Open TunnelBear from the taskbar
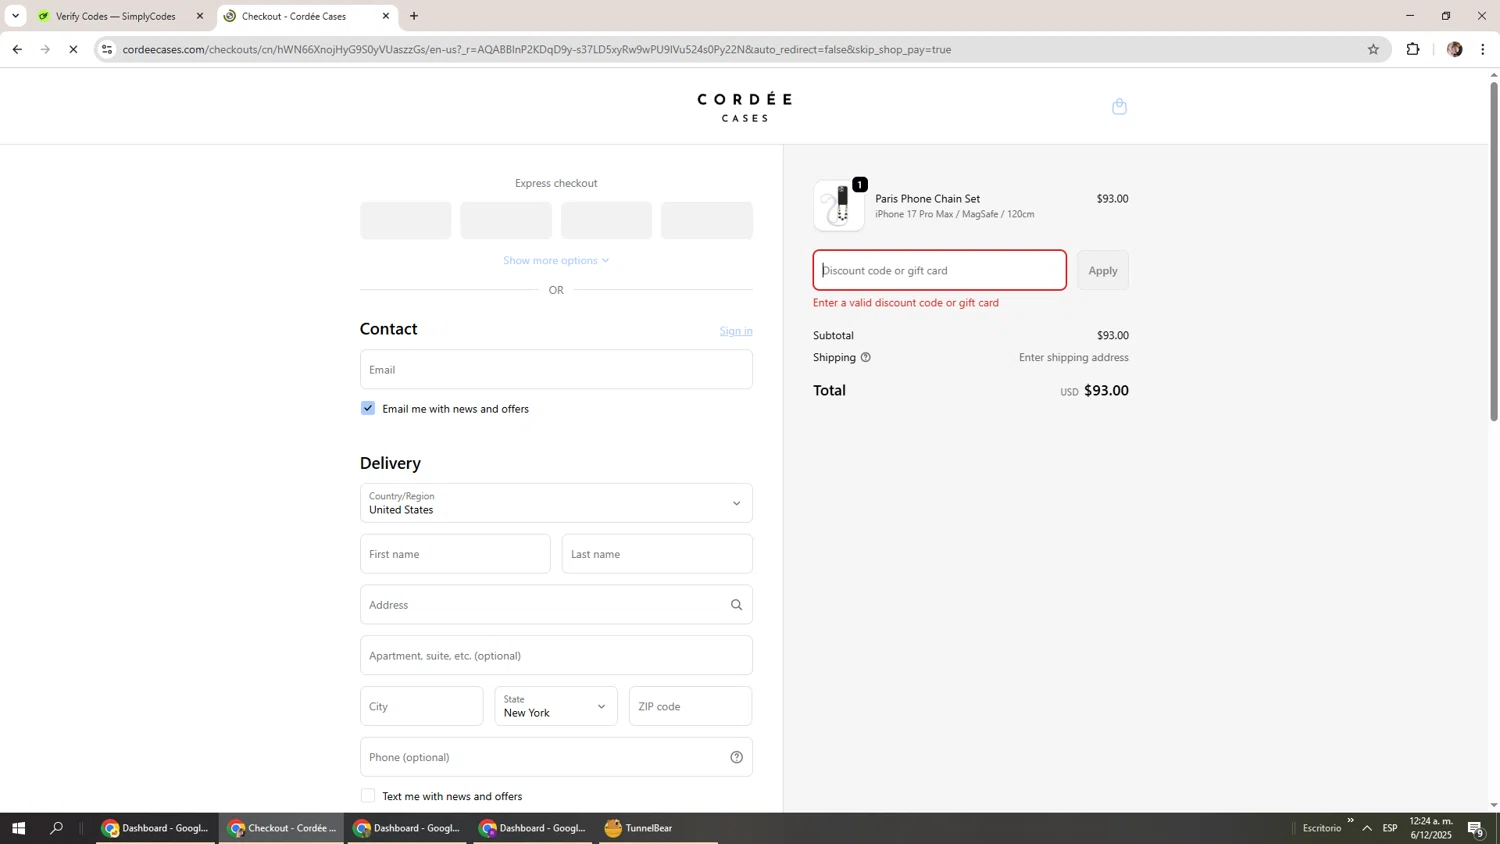The height and width of the screenshot is (844, 1500). click(x=658, y=828)
